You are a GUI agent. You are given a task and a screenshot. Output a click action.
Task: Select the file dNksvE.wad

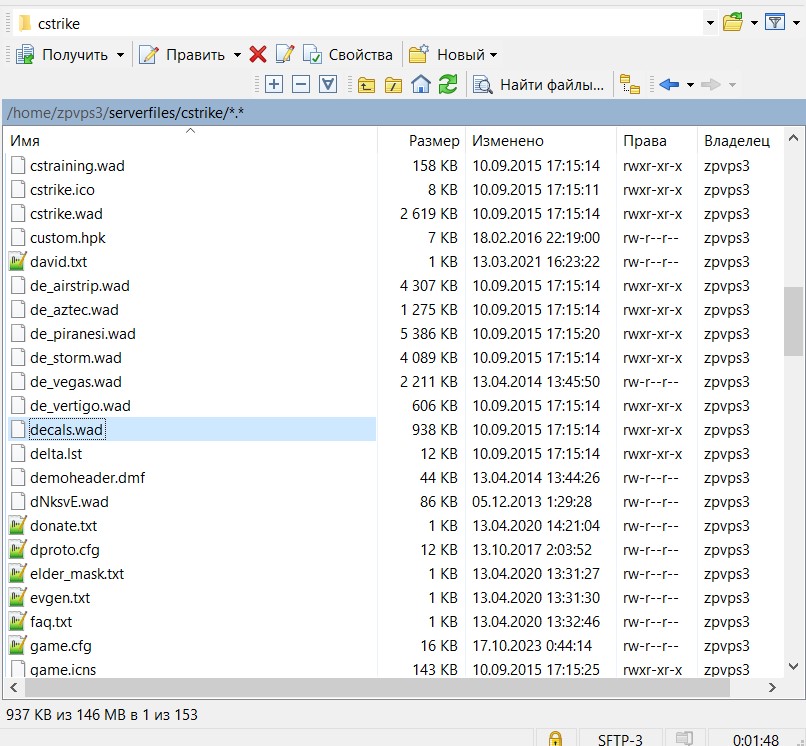69,501
